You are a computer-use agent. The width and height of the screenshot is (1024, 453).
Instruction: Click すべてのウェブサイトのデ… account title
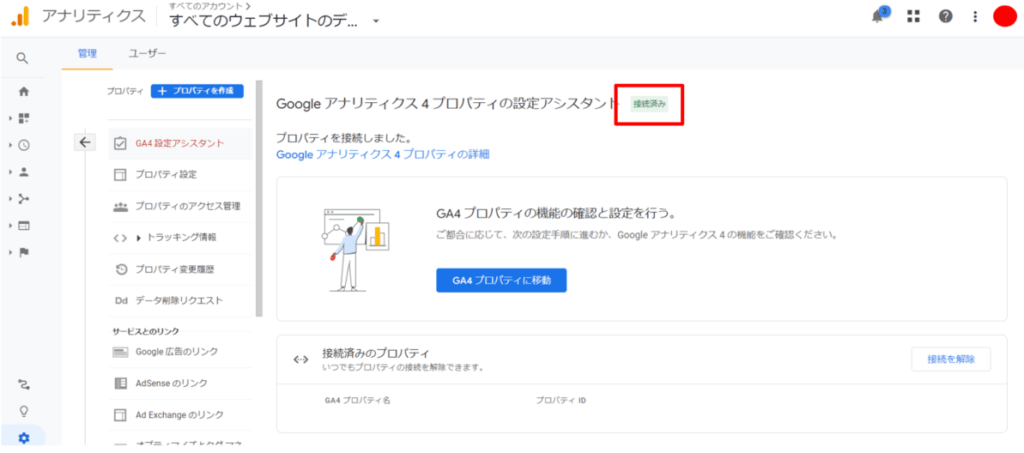(264, 21)
